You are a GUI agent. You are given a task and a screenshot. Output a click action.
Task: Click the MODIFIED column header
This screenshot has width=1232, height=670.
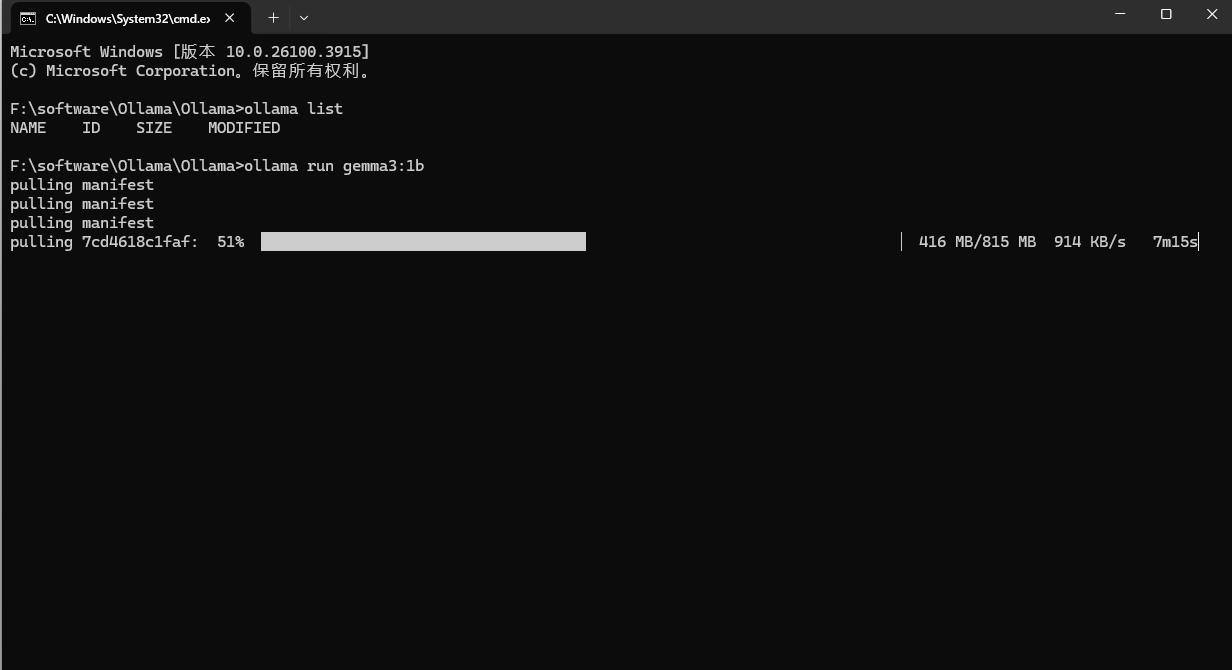tap(244, 128)
